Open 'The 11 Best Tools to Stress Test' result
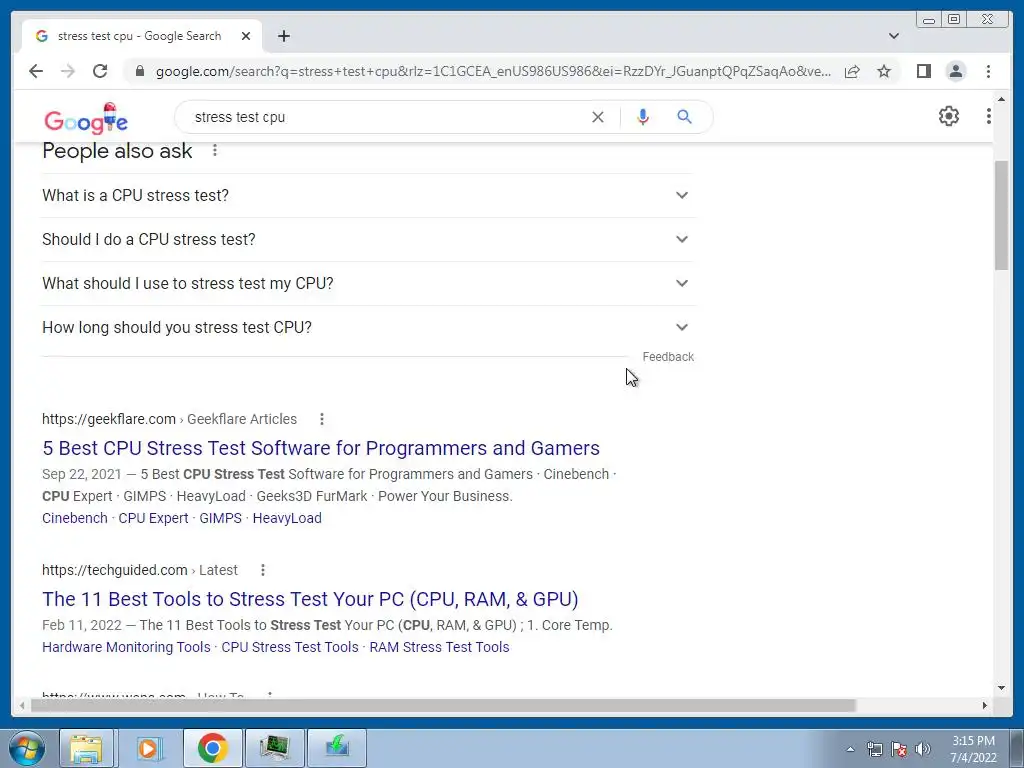The width and height of the screenshot is (1024, 768). 310,599
